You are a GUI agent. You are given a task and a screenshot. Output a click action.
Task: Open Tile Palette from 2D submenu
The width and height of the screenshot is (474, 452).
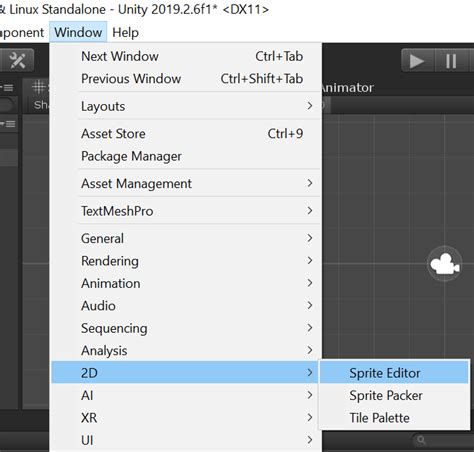tap(394, 418)
